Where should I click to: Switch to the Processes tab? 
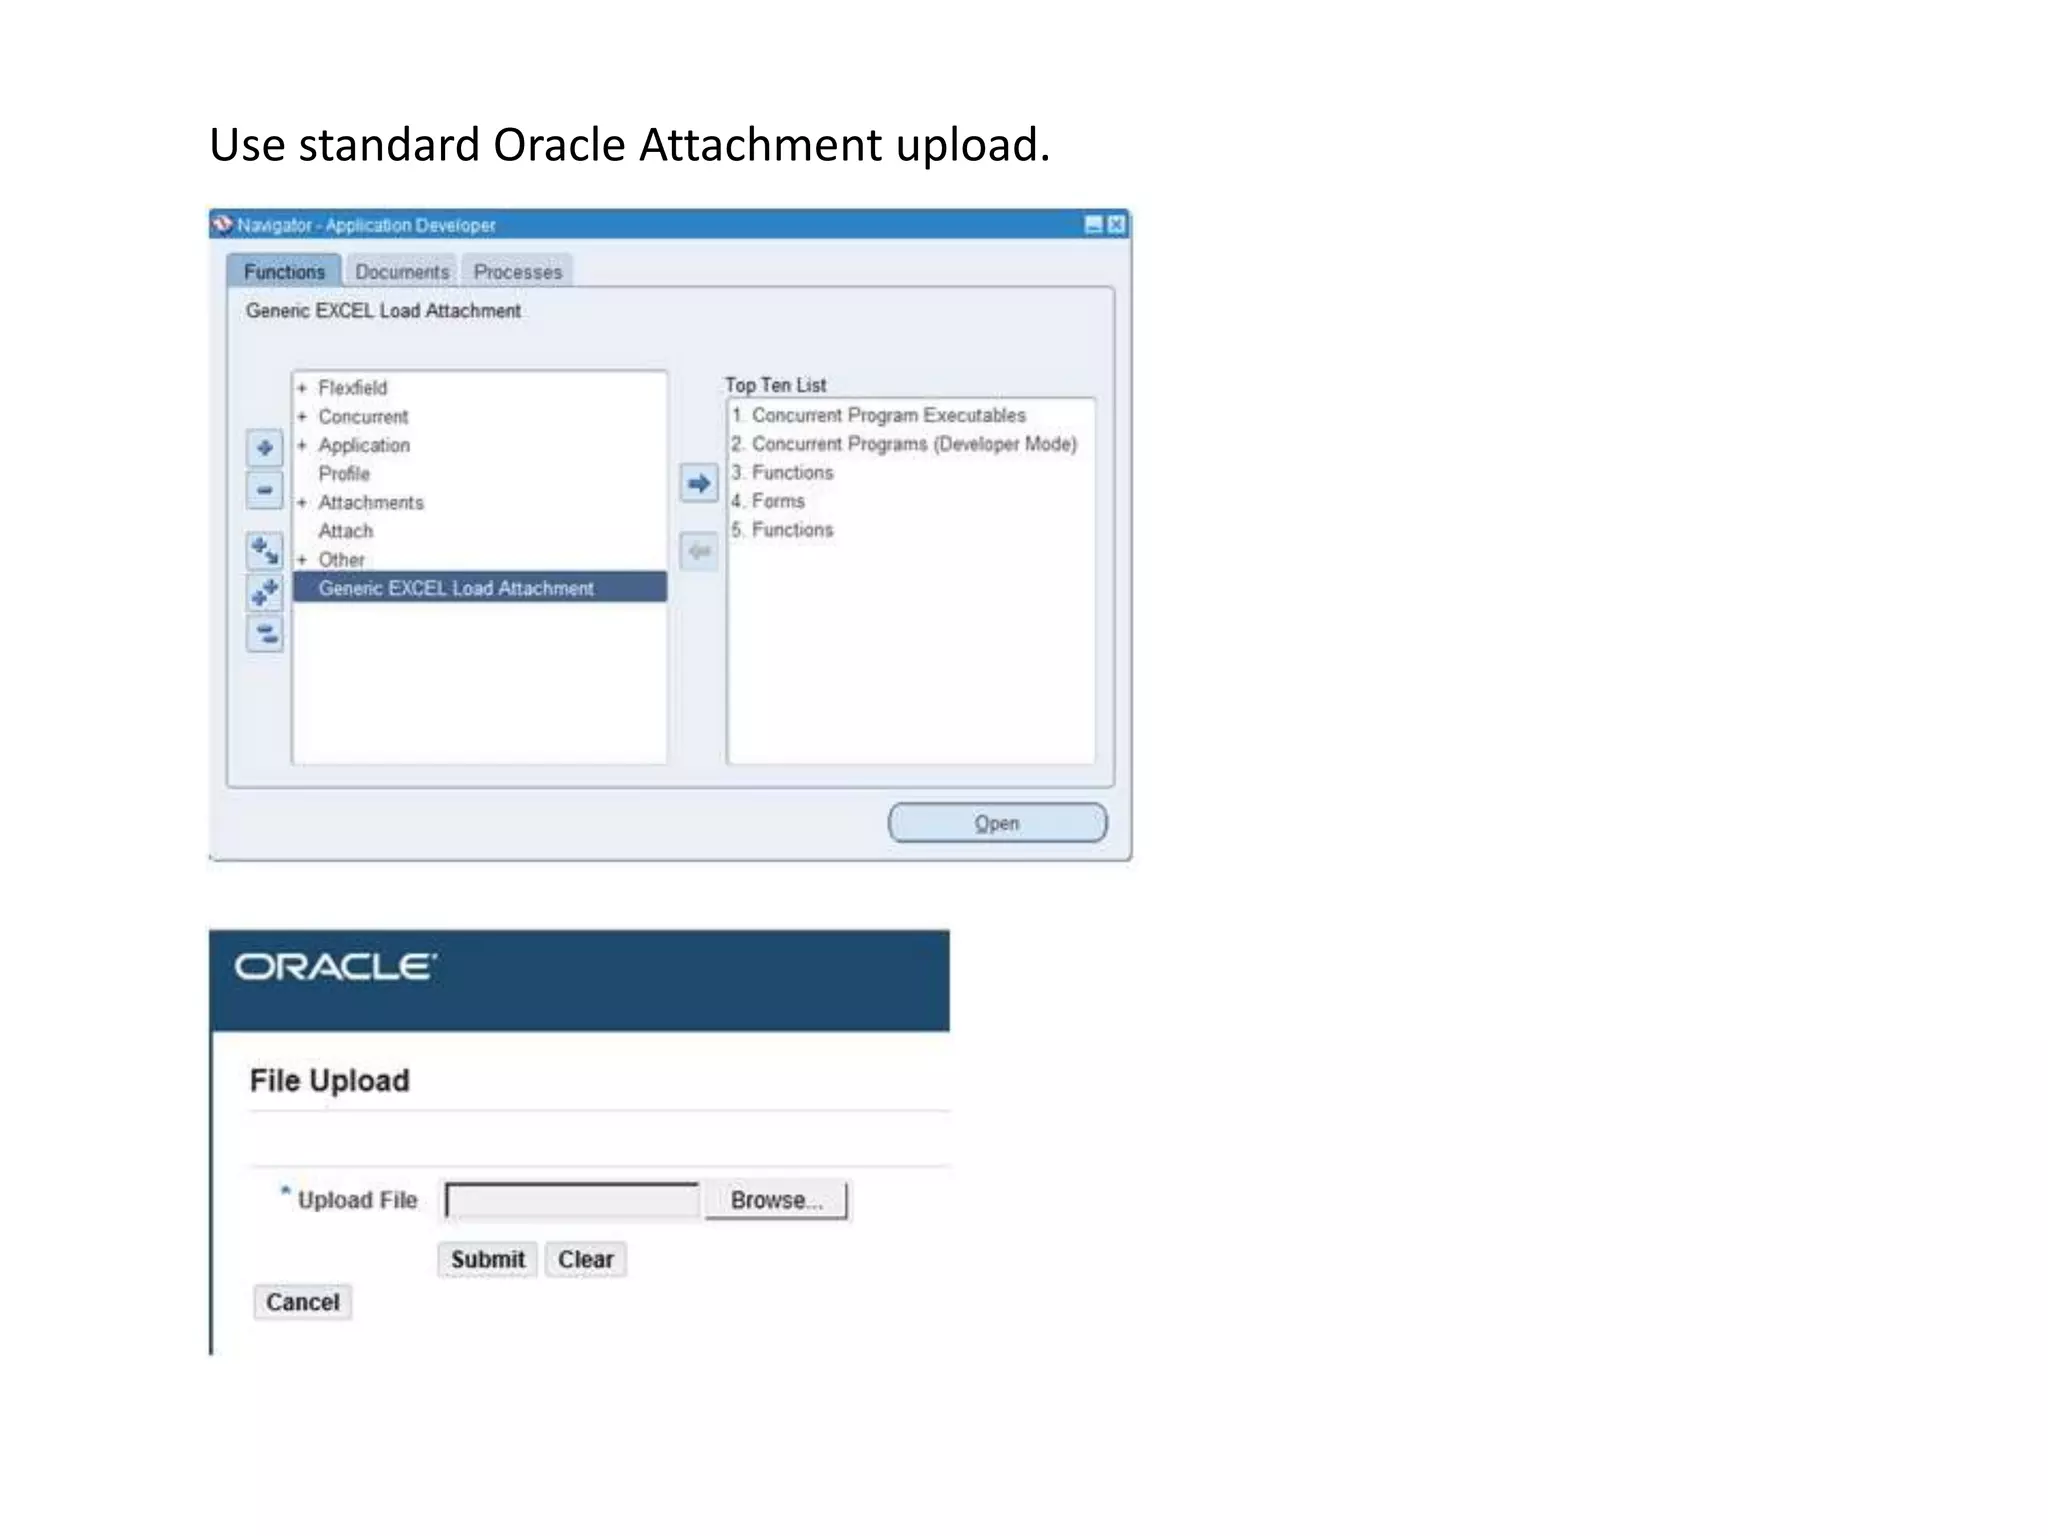click(517, 272)
